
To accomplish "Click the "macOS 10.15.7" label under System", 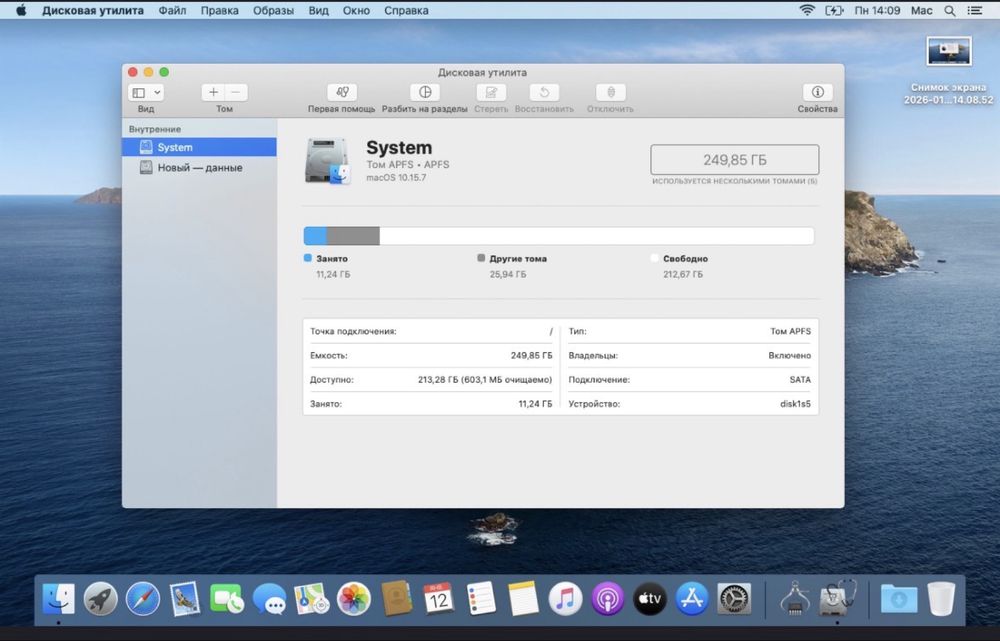I will coord(396,177).
